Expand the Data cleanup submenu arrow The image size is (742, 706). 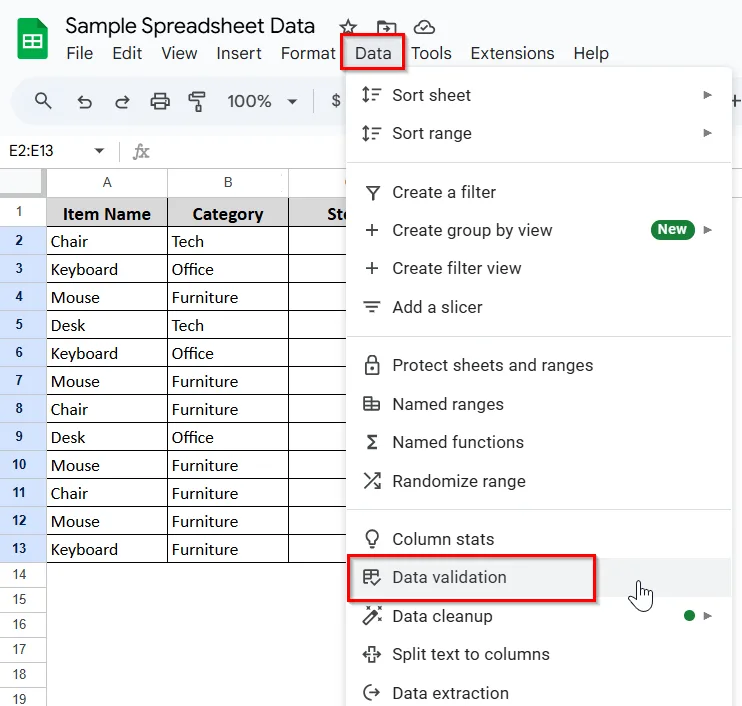coord(707,616)
